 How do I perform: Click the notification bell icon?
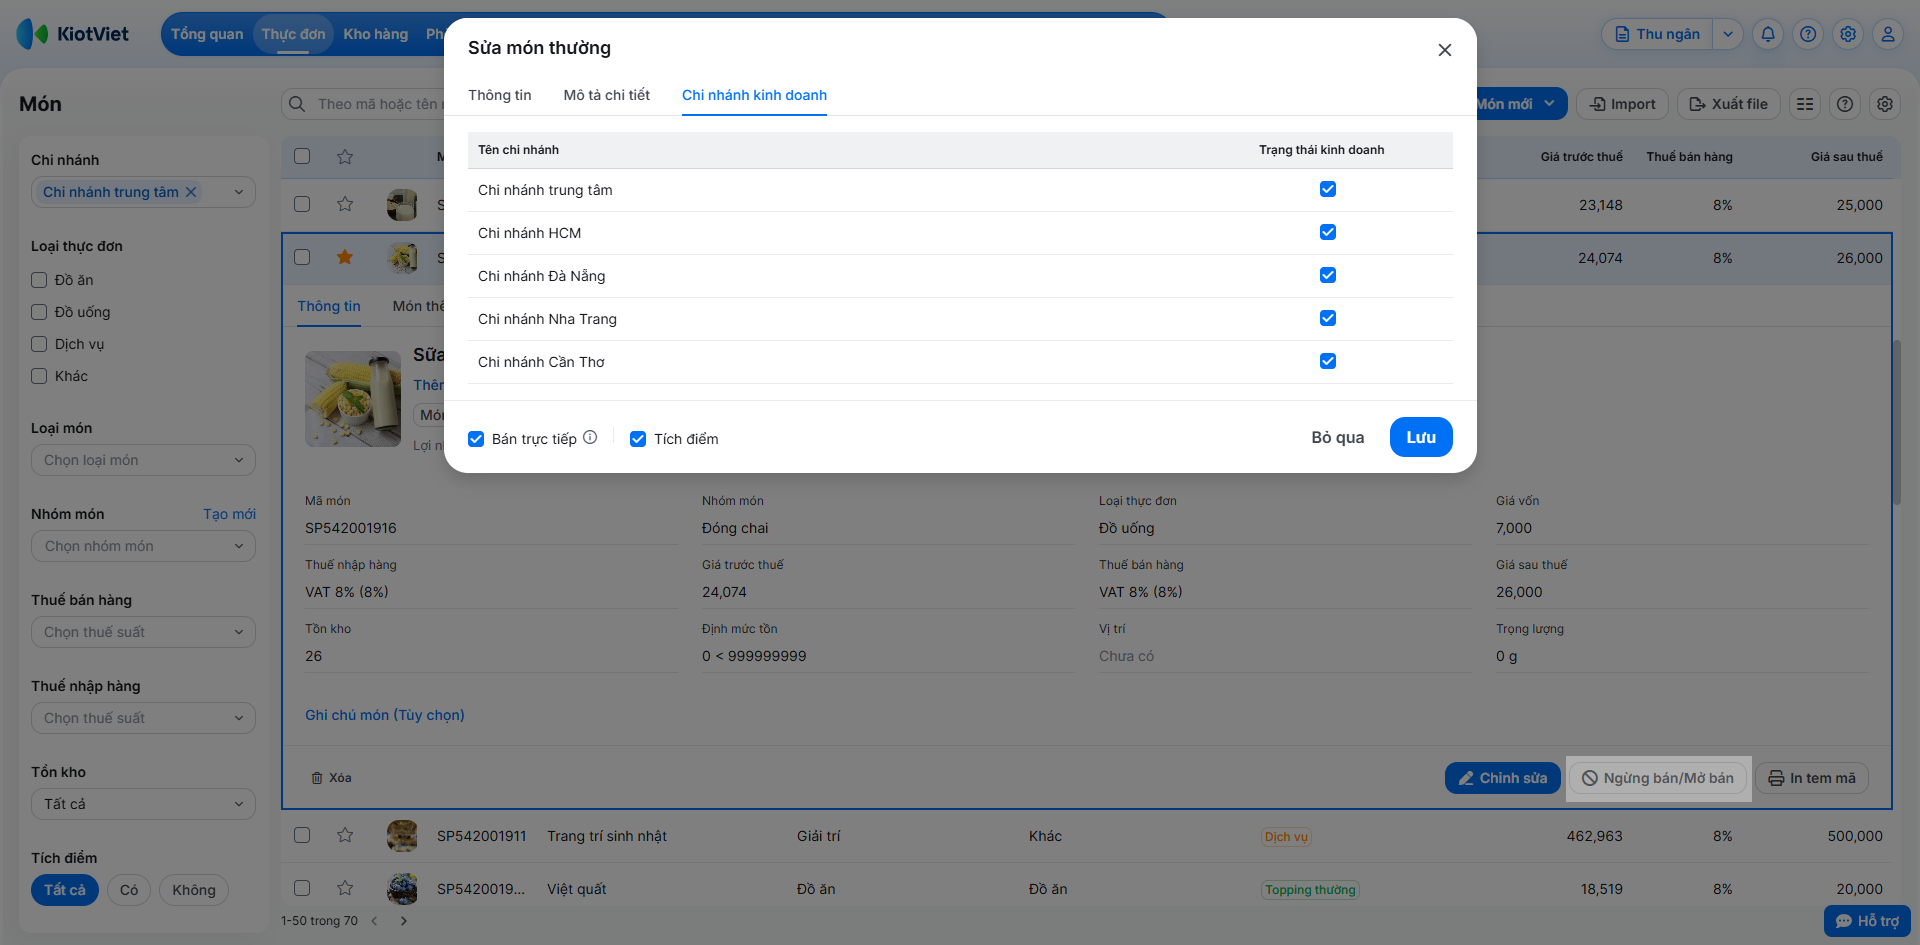tap(1768, 34)
